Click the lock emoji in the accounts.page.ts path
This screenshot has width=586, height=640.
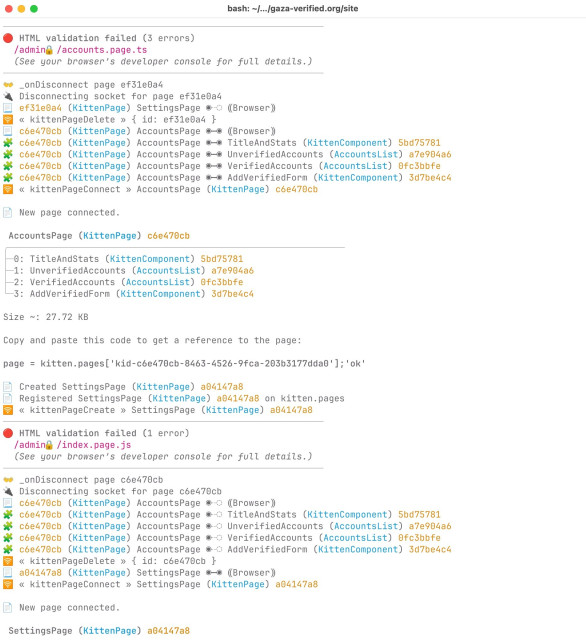click(x=49, y=50)
